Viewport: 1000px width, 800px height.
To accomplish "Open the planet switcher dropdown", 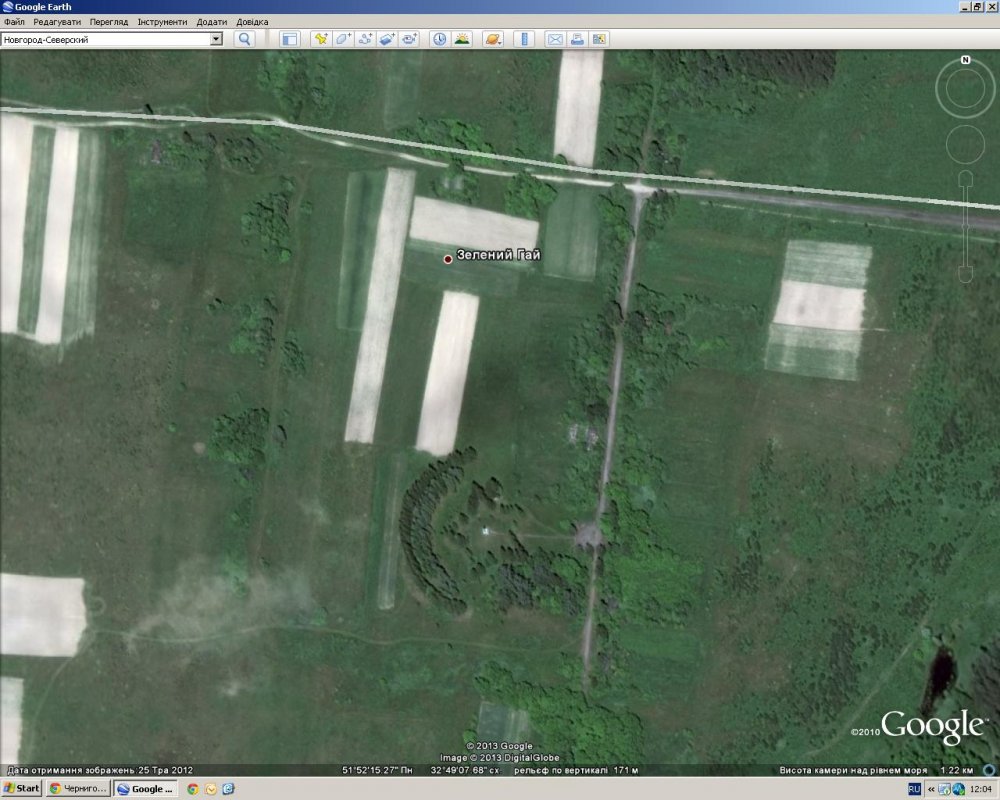I will 492,39.
